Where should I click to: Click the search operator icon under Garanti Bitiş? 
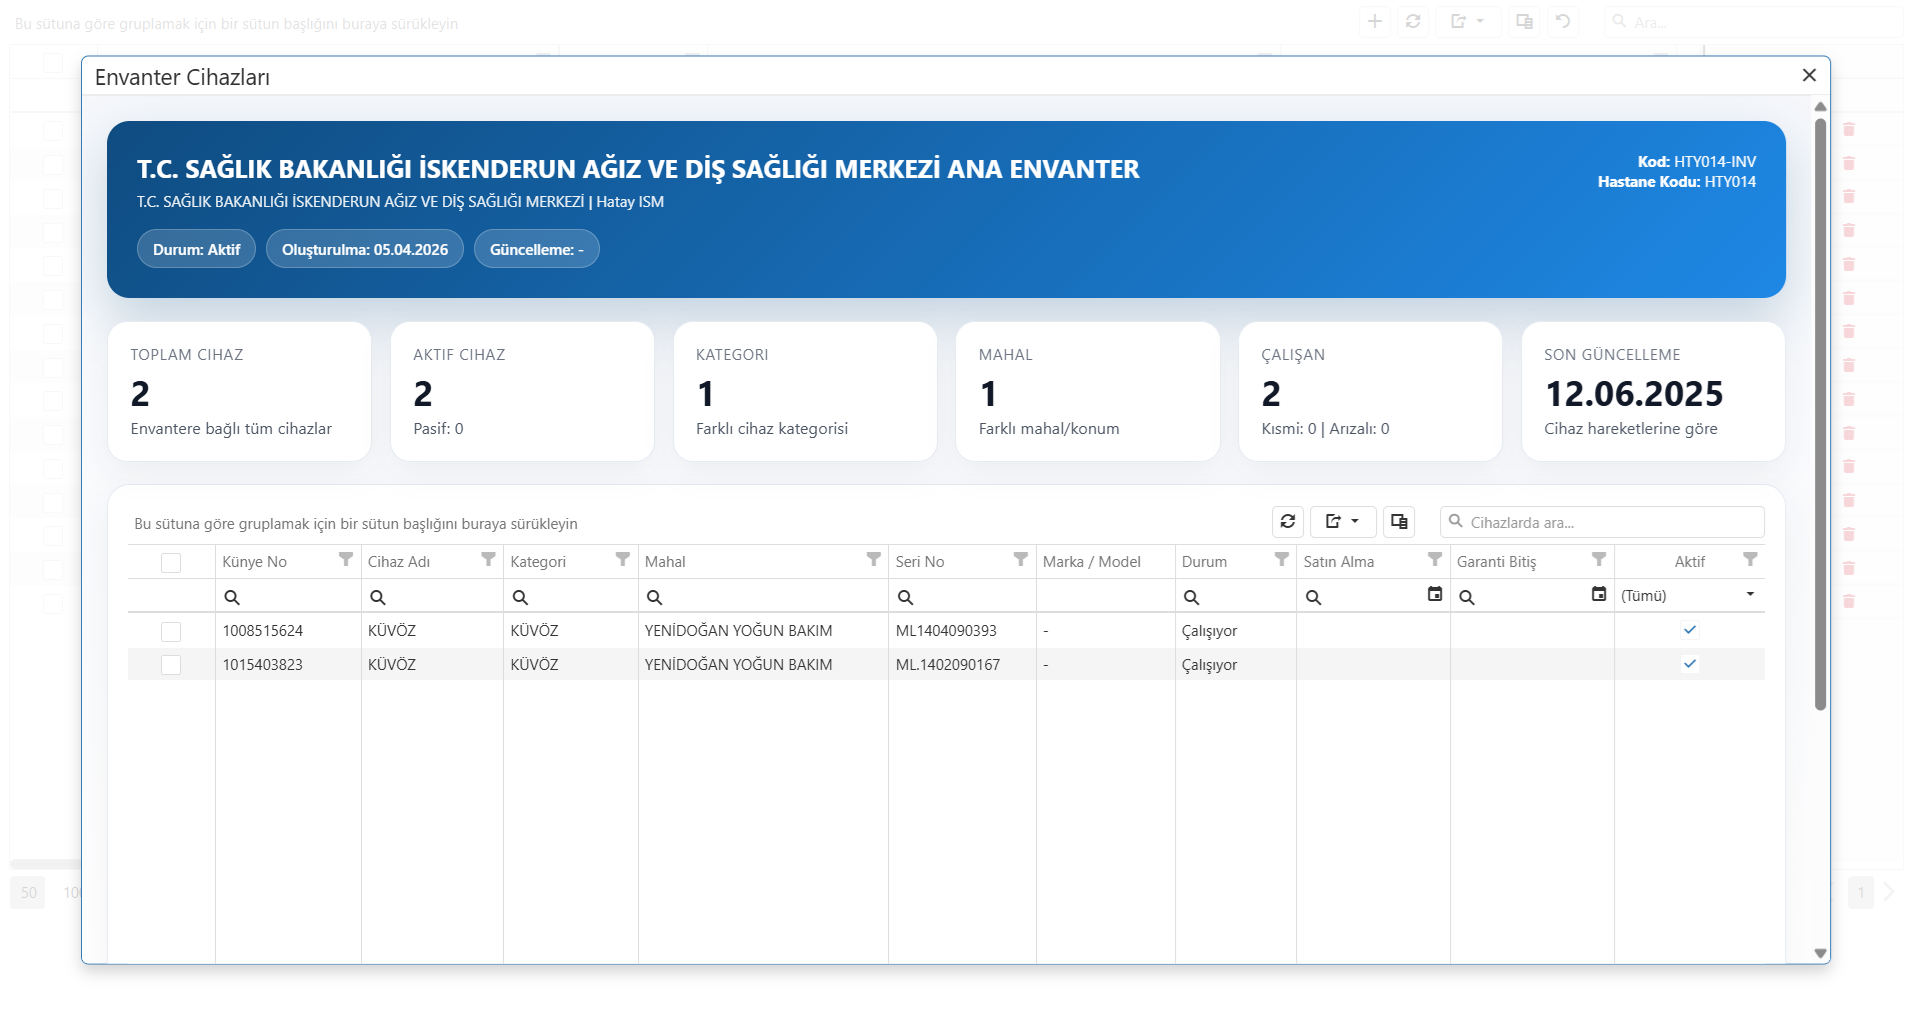coord(1467,597)
